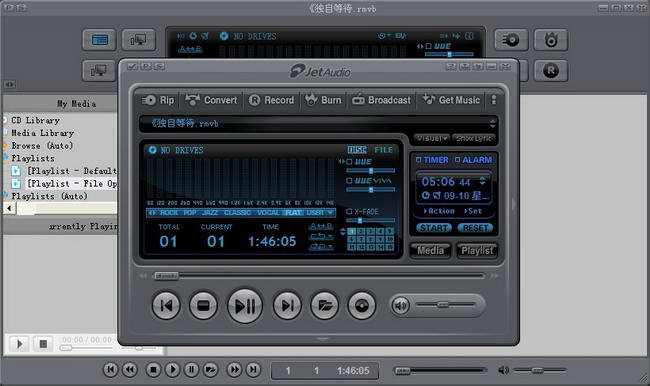Click the blue window layout button in the back window
The height and width of the screenshot is (386, 650).
pos(99,40)
